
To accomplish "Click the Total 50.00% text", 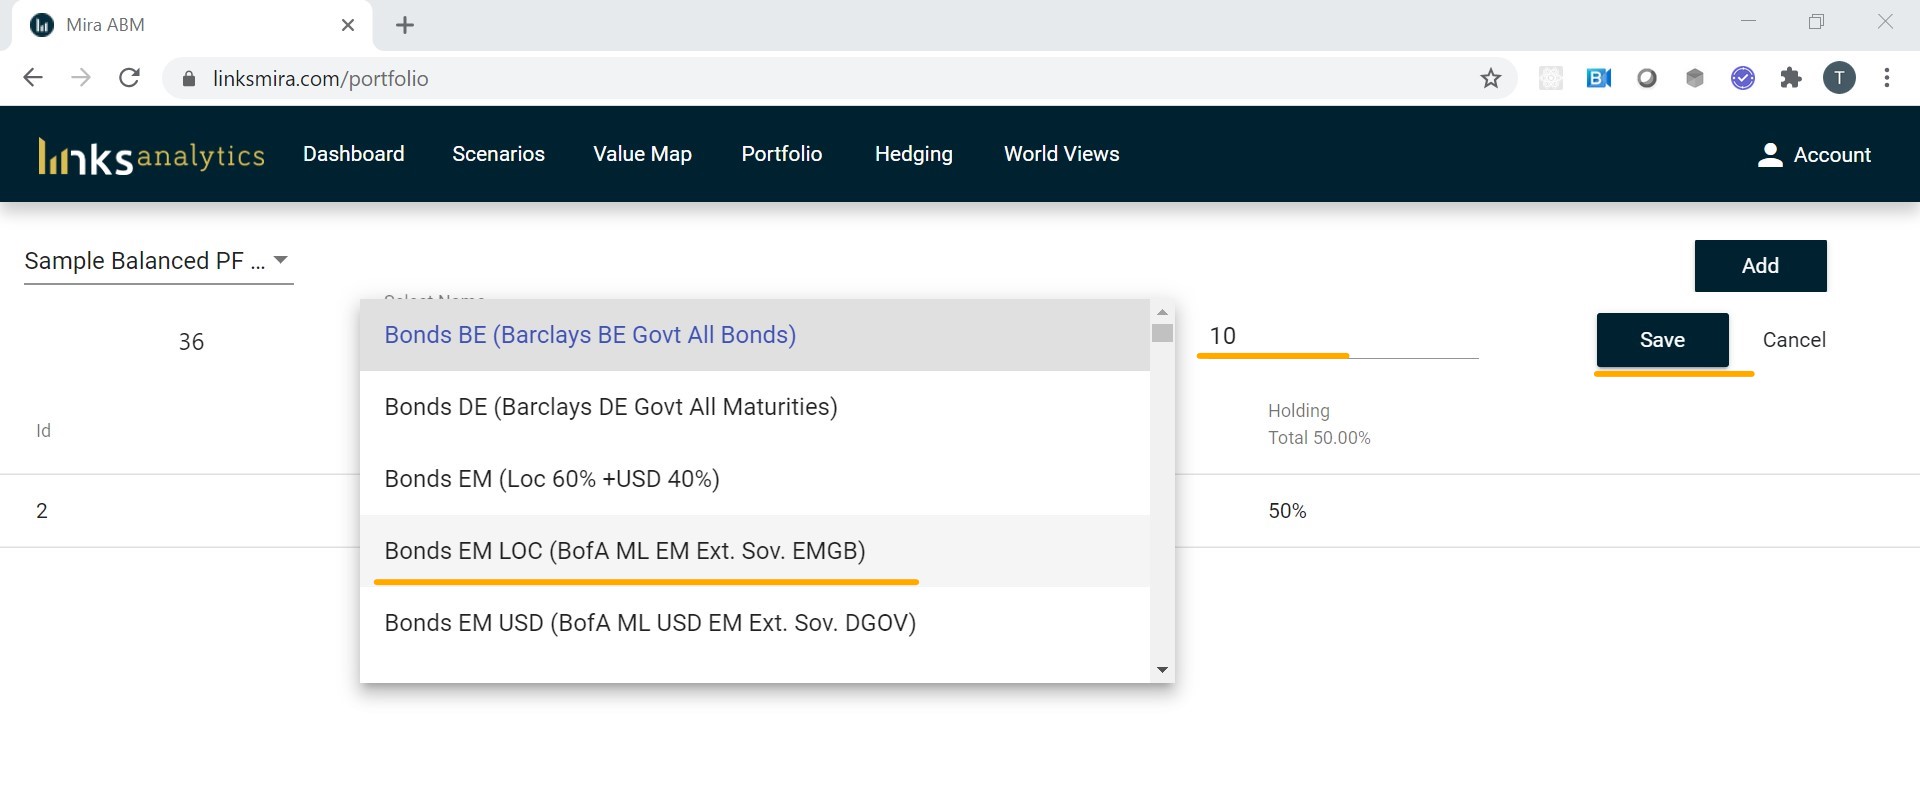I will point(1319,438).
